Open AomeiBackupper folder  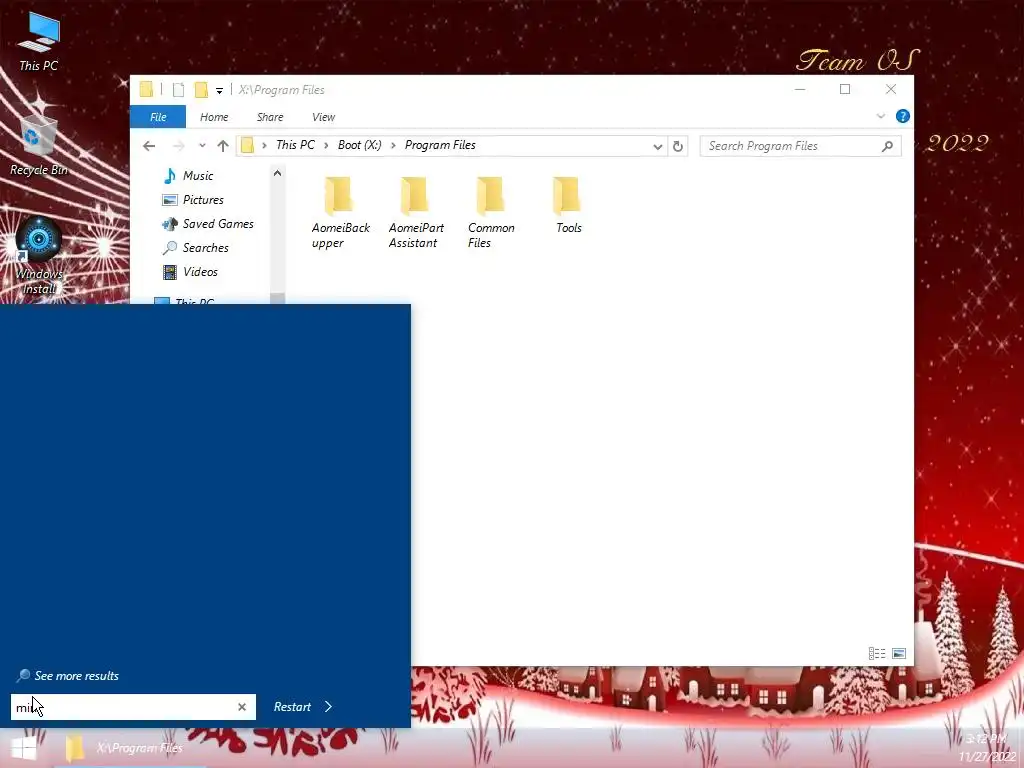340,212
